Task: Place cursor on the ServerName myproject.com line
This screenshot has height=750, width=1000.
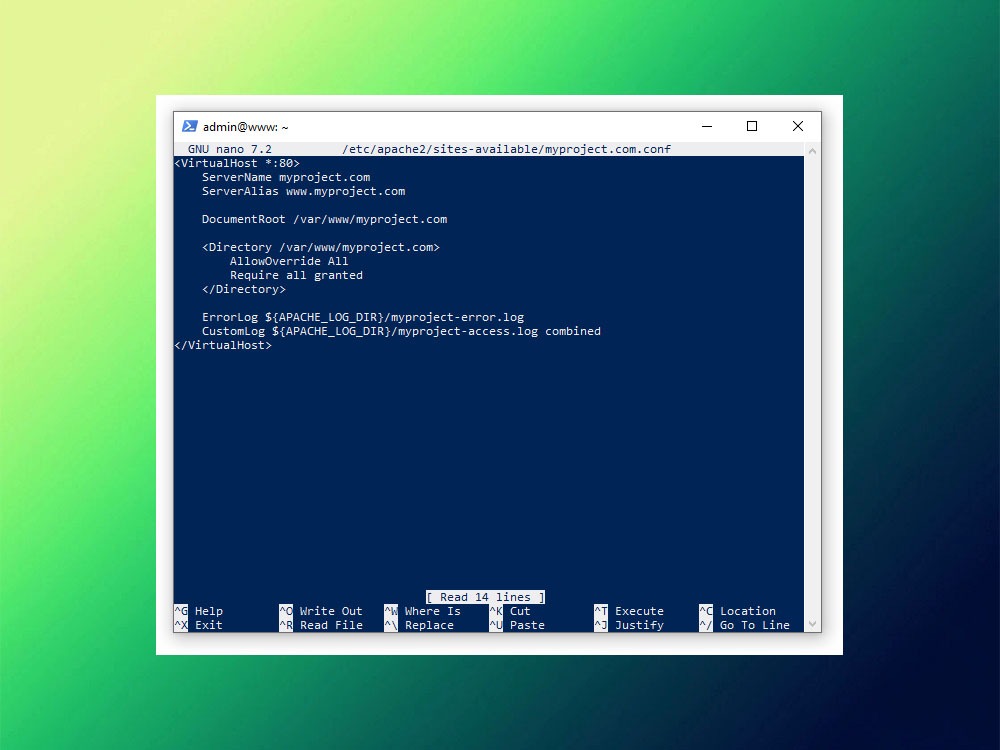Action: point(286,177)
